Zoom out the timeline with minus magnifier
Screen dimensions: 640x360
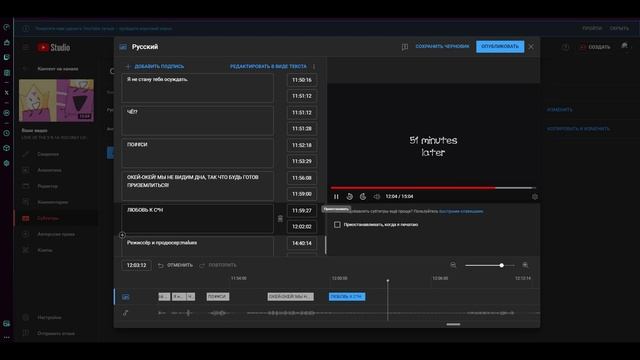tap(453, 265)
